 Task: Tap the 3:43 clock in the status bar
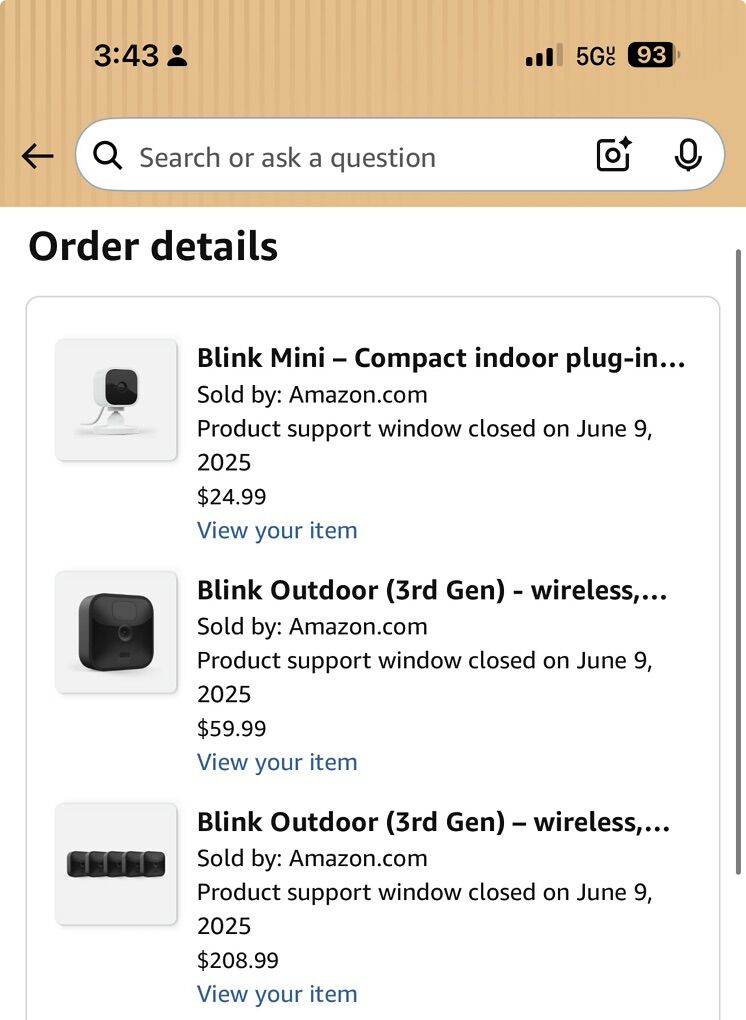click(x=126, y=56)
